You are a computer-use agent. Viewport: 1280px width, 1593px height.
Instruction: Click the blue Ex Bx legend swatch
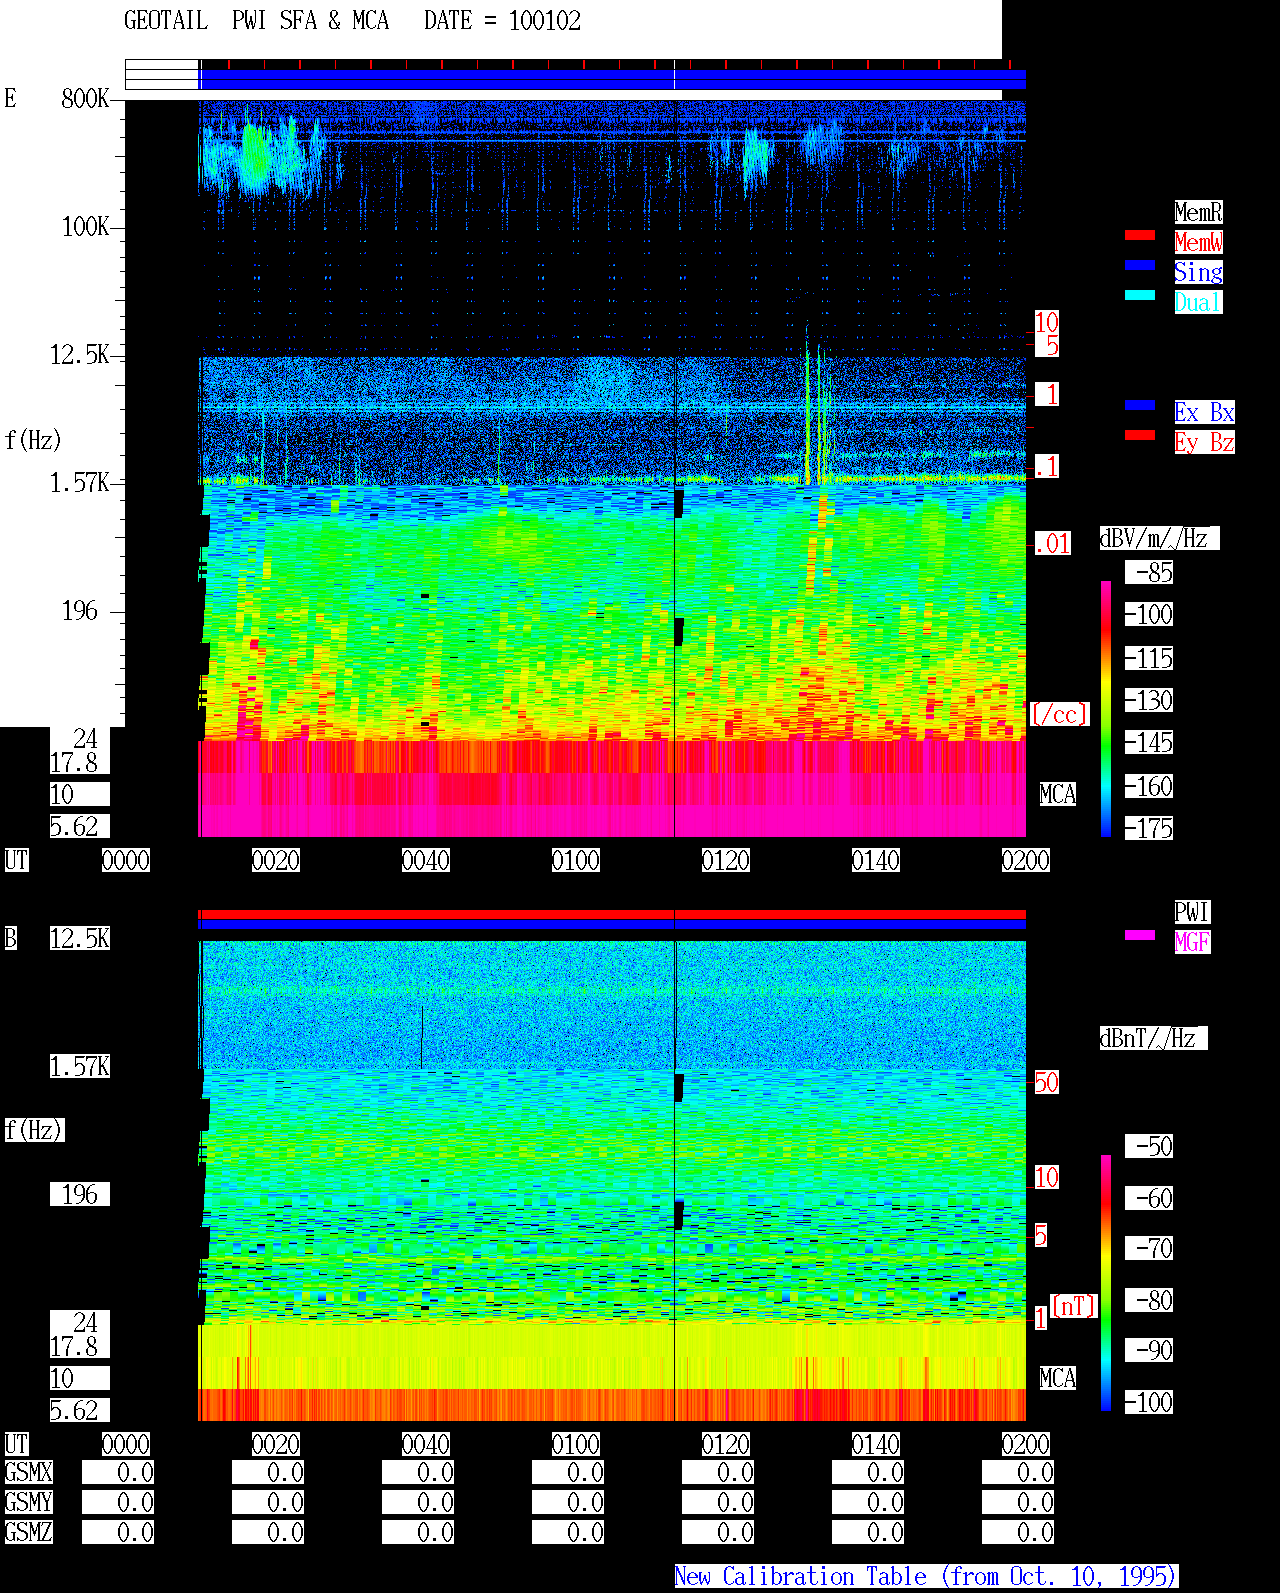(x=1140, y=405)
